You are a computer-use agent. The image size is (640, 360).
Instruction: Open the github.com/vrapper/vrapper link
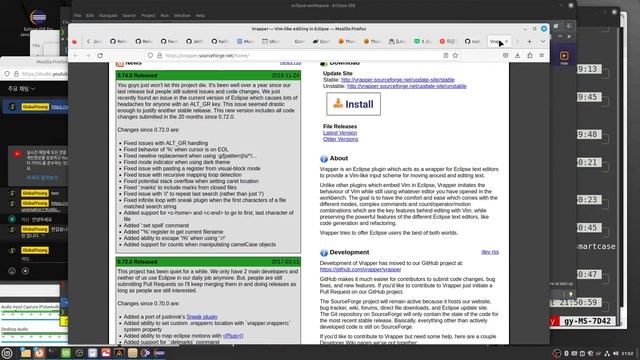360,269
